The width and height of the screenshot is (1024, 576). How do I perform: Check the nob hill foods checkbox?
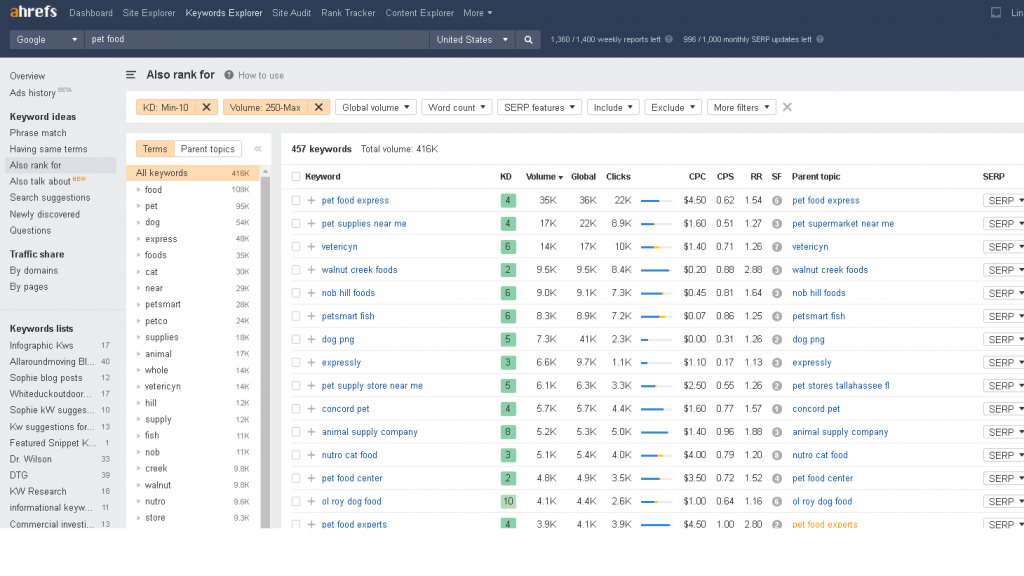pyautogui.click(x=296, y=293)
